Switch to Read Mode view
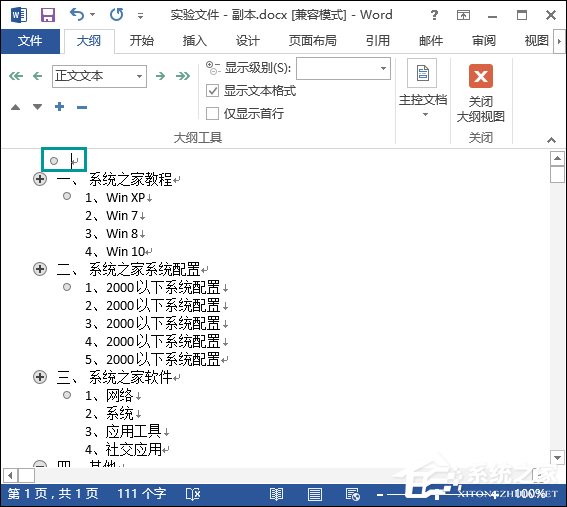 click(x=276, y=494)
